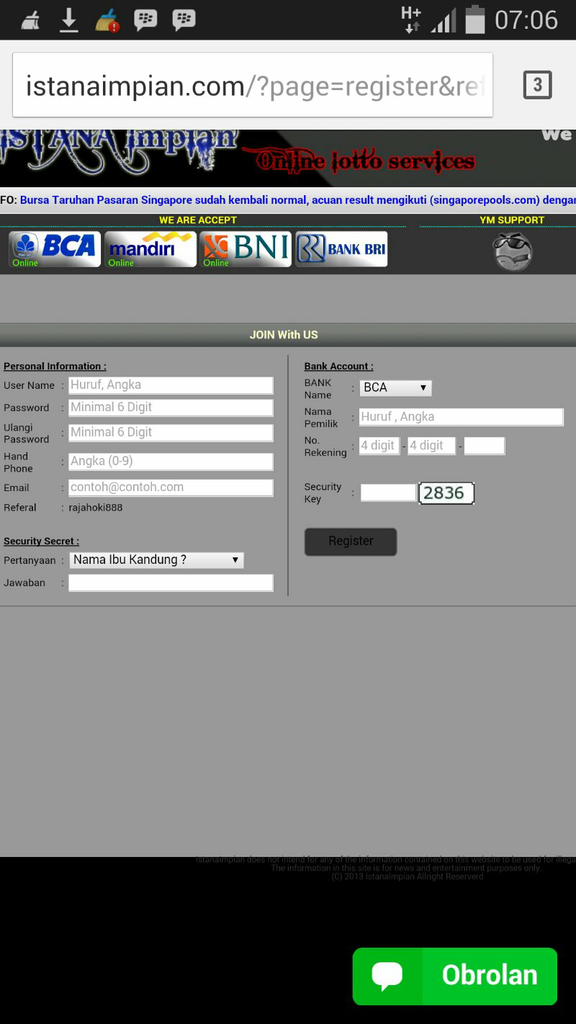
Task: Tap the 07:06 status bar clock
Action: click(x=526, y=20)
